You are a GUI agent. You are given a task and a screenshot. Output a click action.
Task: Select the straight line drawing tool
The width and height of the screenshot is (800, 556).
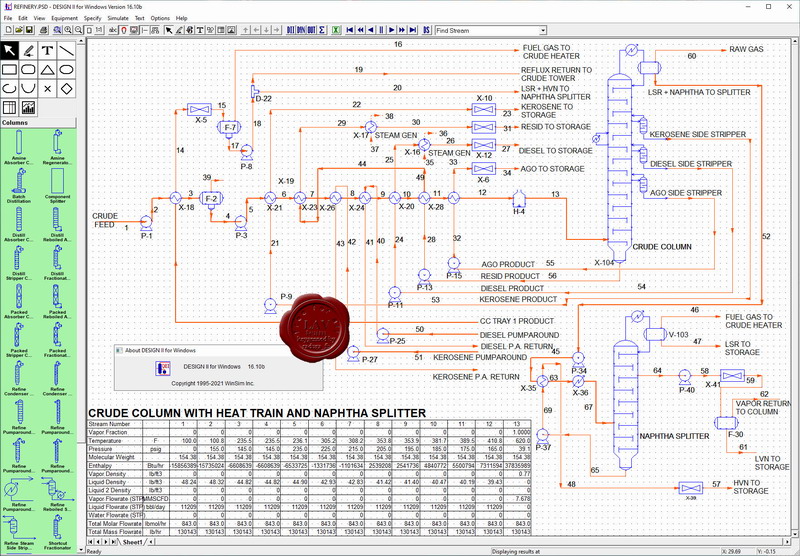click(x=66, y=50)
